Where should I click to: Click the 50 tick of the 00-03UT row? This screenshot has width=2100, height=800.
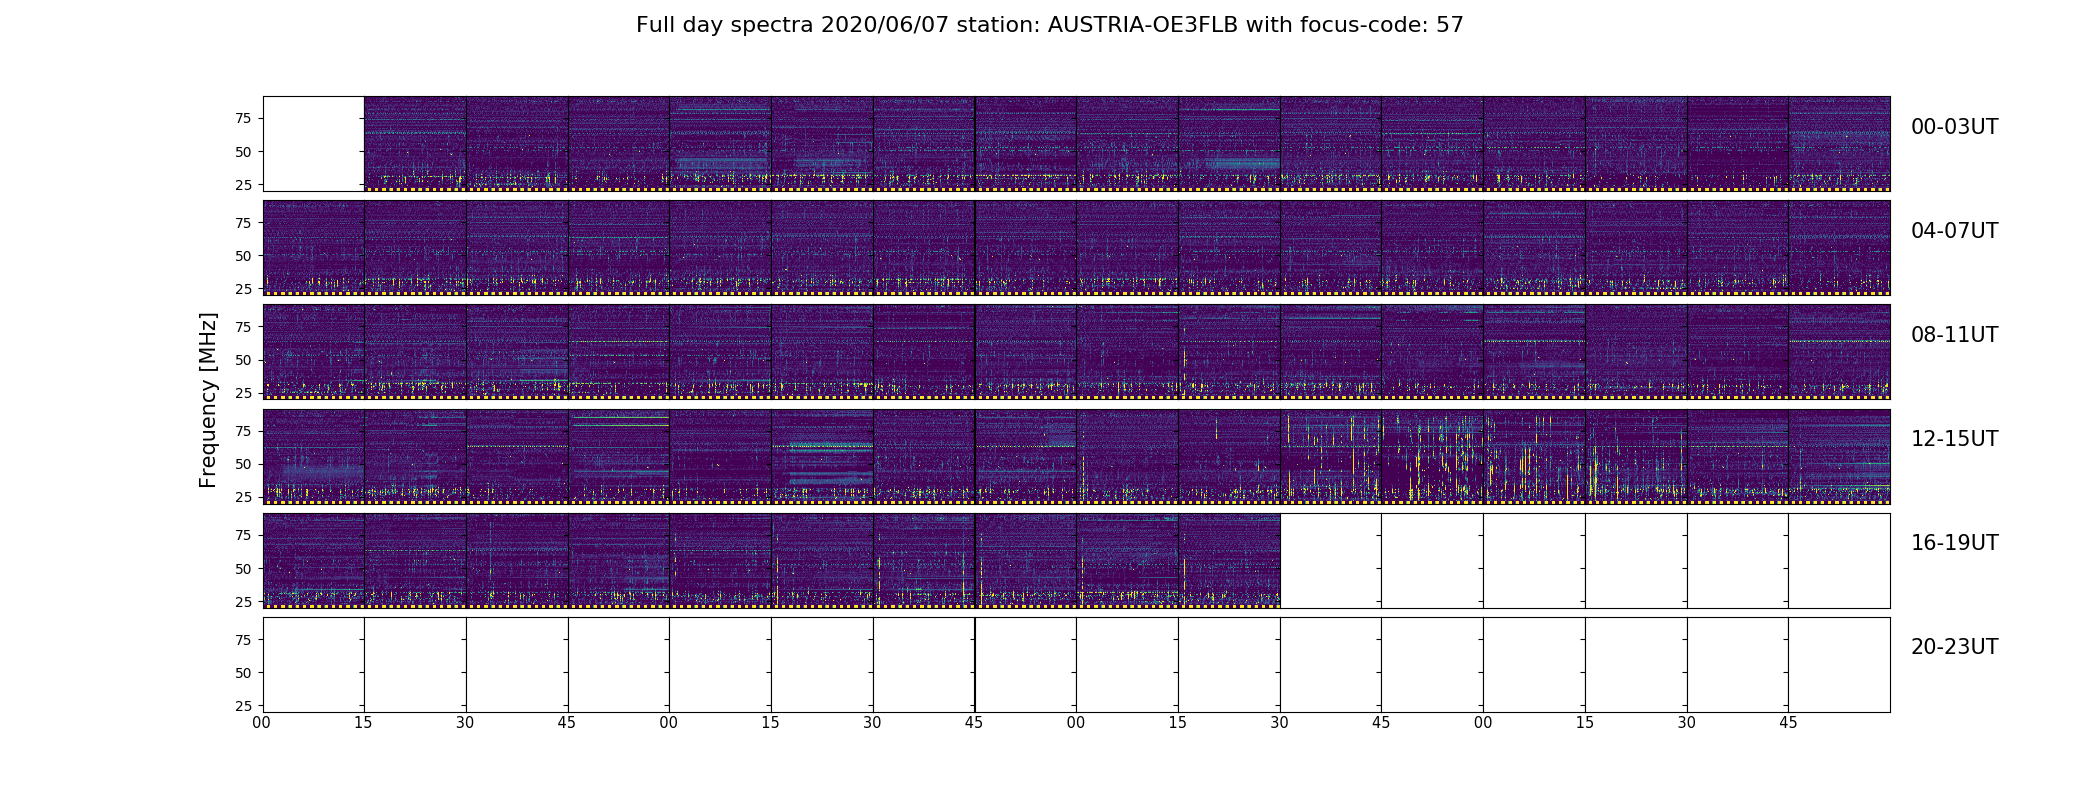point(243,152)
